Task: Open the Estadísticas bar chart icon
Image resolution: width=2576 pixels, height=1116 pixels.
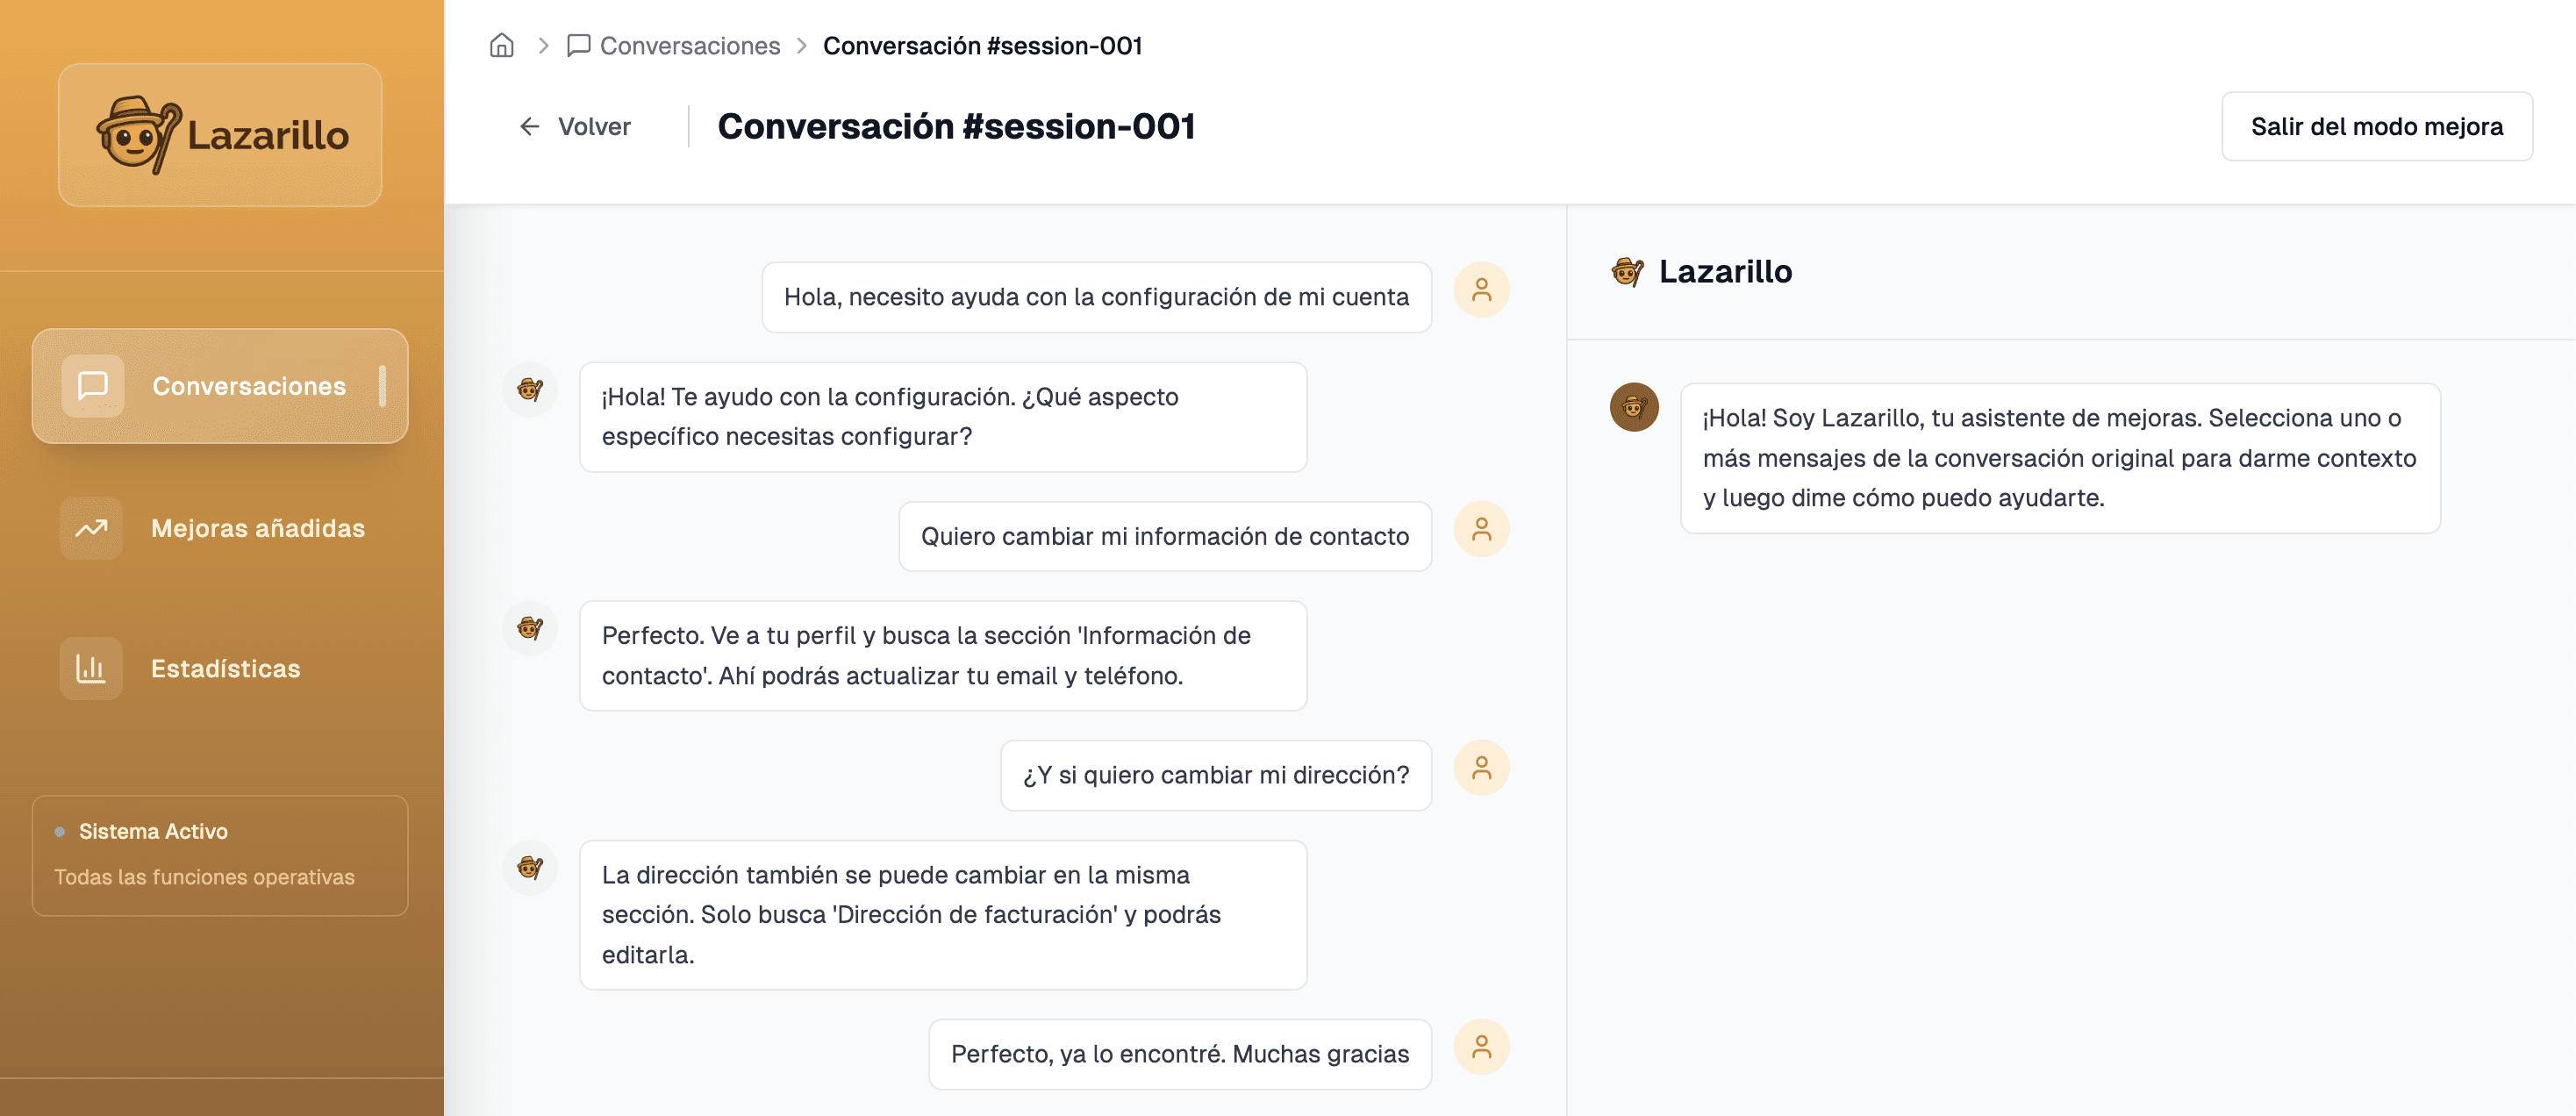Action: (x=90, y=669)
